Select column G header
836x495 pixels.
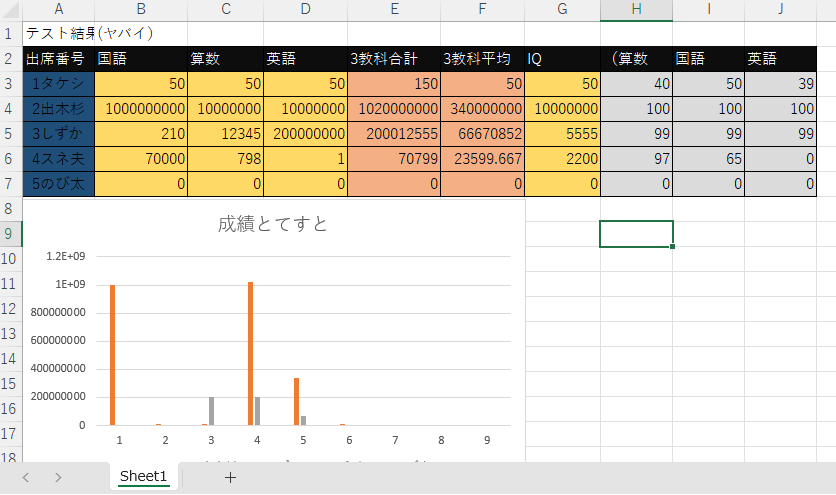coord(562,9)
